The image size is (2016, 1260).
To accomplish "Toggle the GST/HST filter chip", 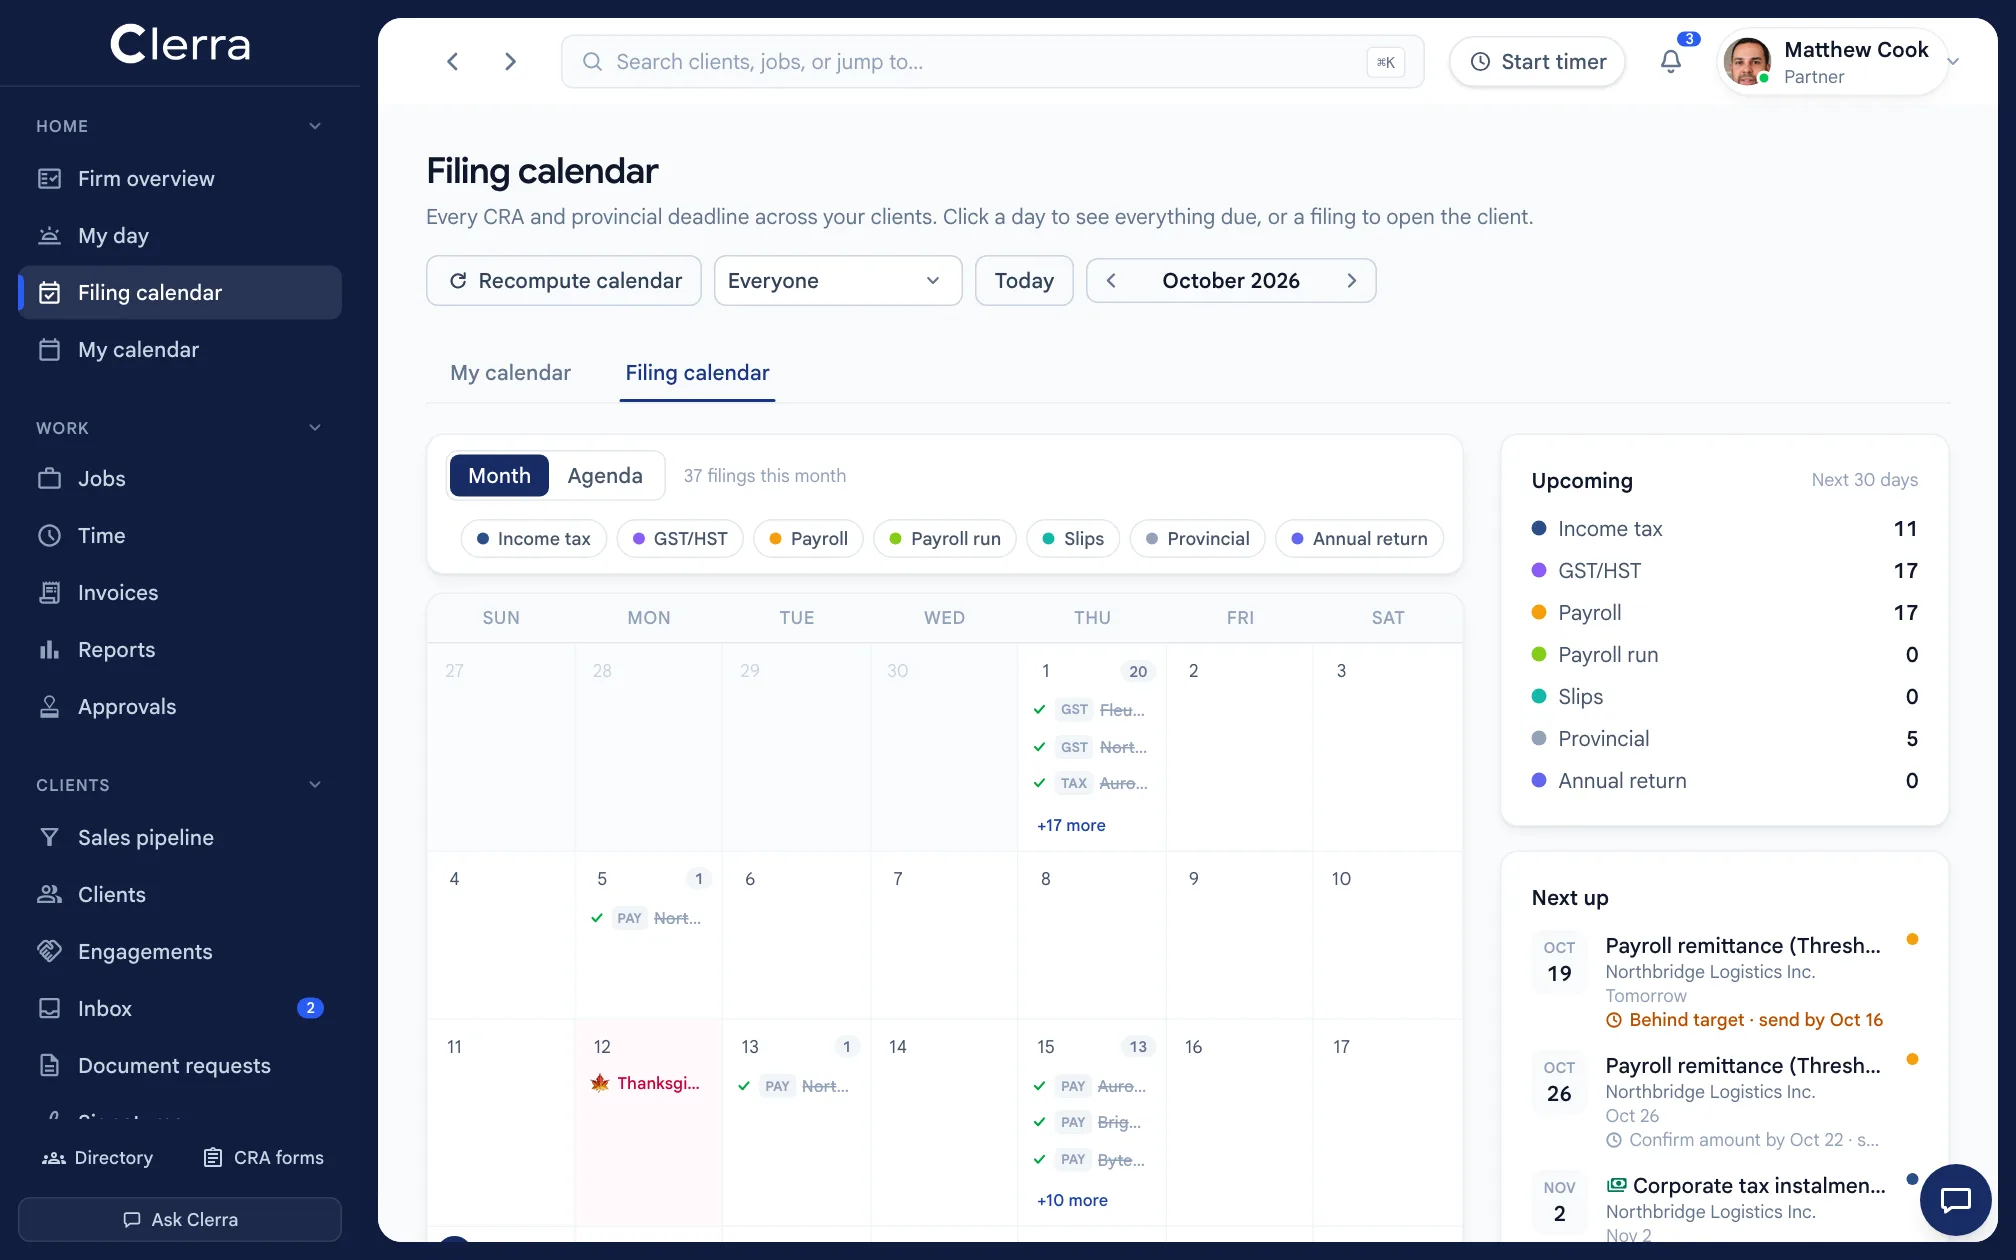I will click(680, 539).
